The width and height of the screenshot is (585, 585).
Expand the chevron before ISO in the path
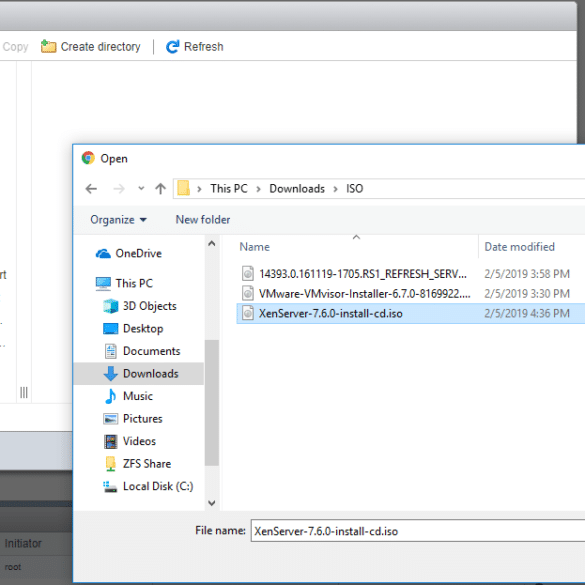pyautogui.click(x=335, y=189)
